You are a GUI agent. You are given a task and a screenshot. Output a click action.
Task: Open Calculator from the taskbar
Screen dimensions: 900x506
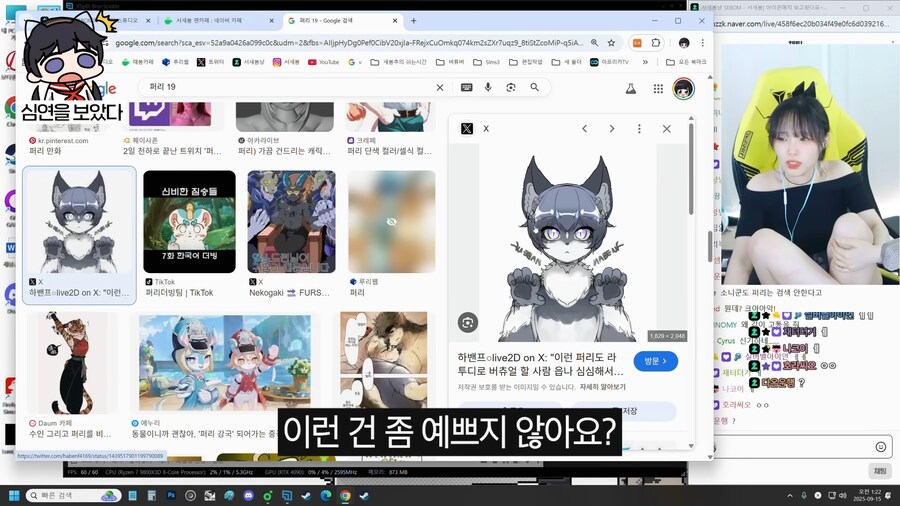[x=152, y=496]
